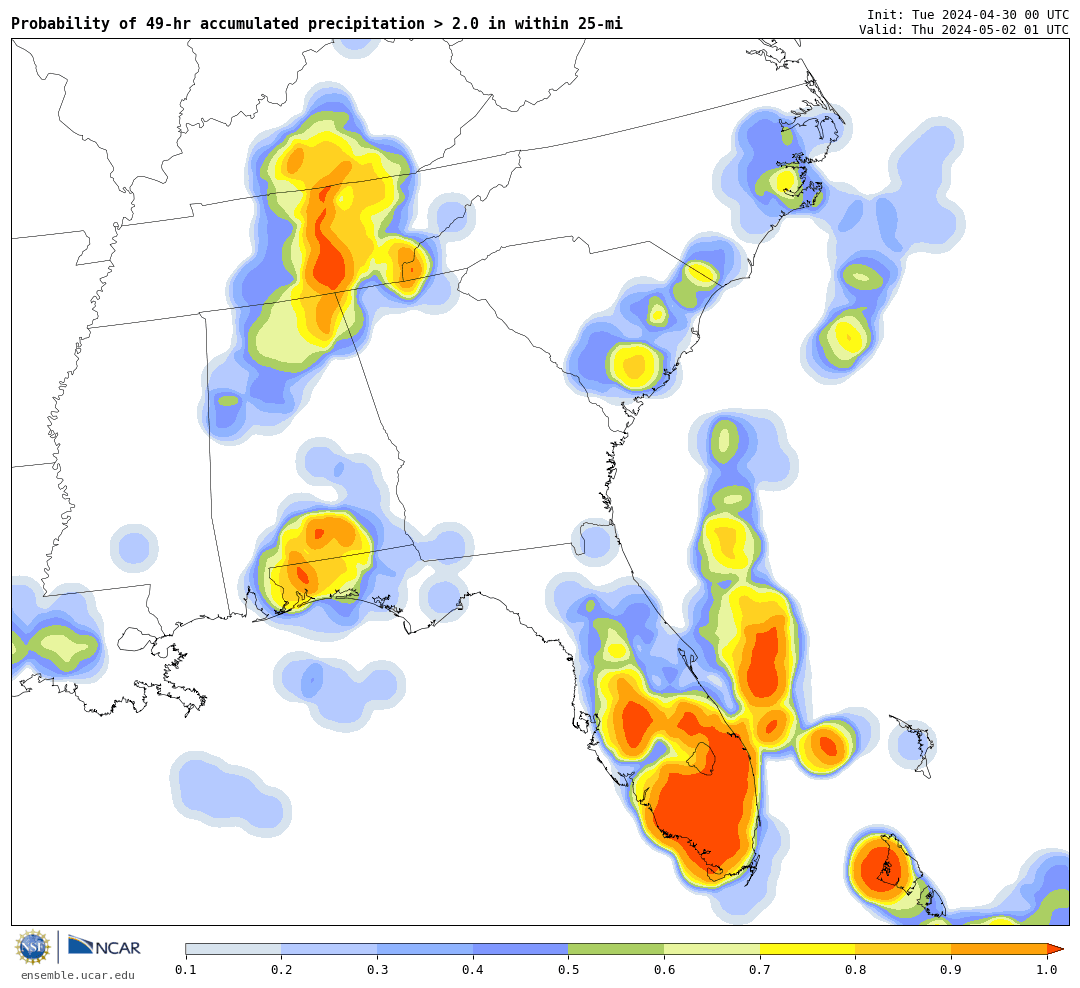The image size is (1080, 988).
Task: Click the NCAR logo
Action: (105, 946)
